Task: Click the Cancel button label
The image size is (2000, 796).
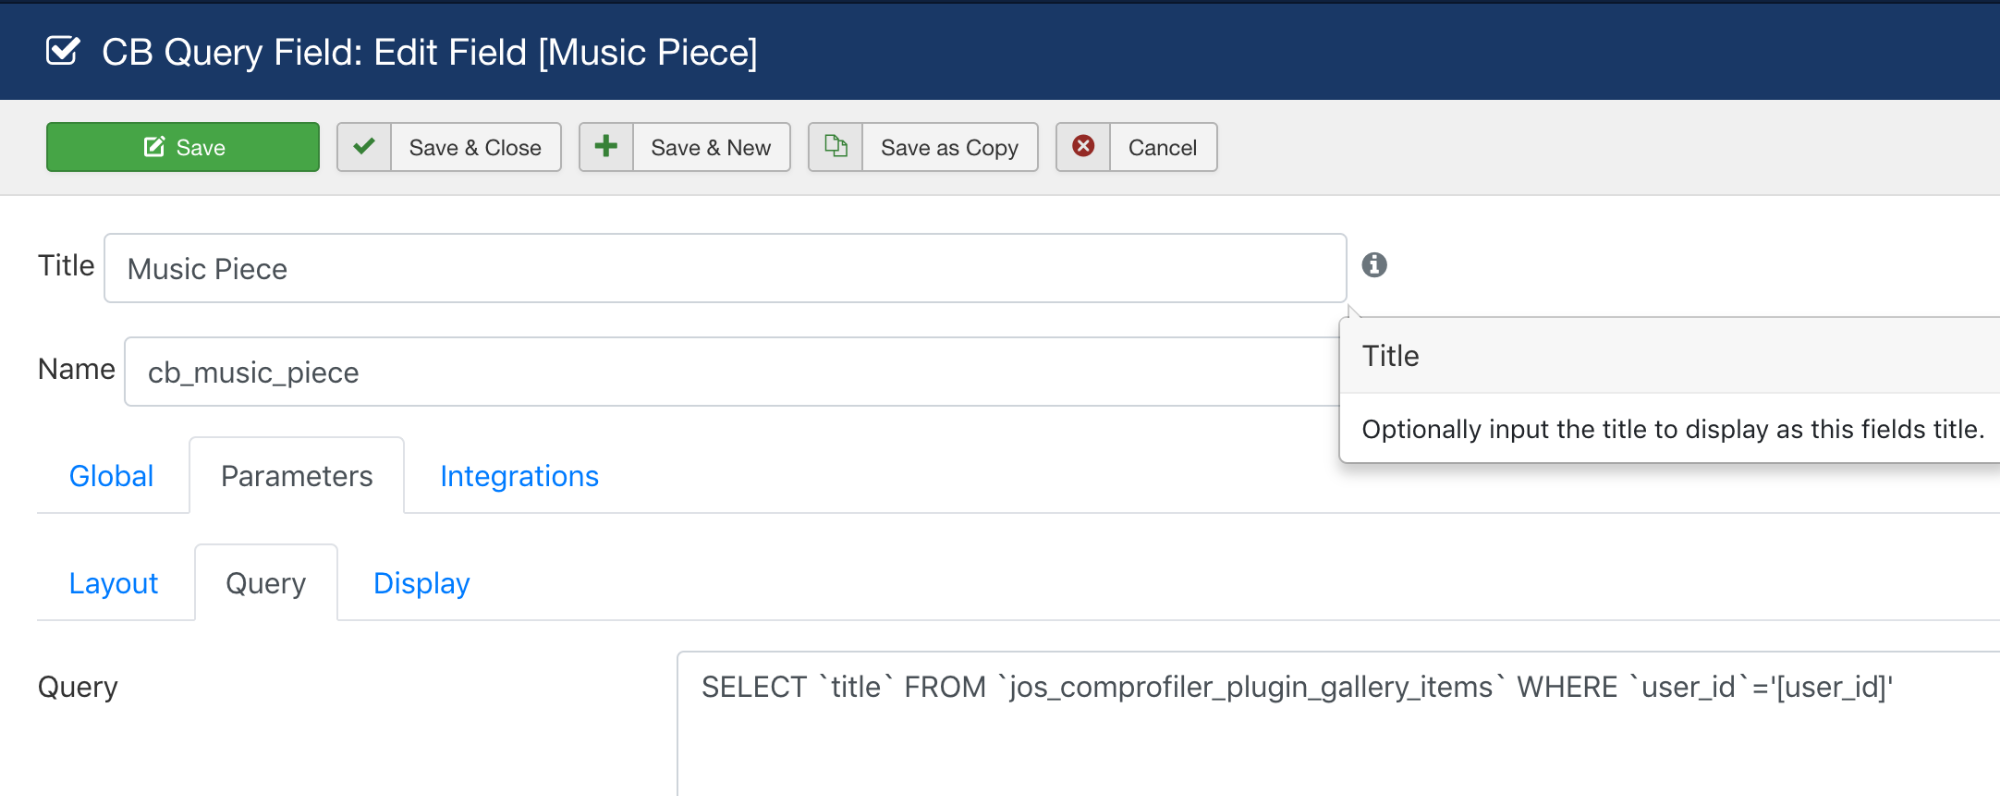Action: pyautogui.click(x=1162, y=147)
